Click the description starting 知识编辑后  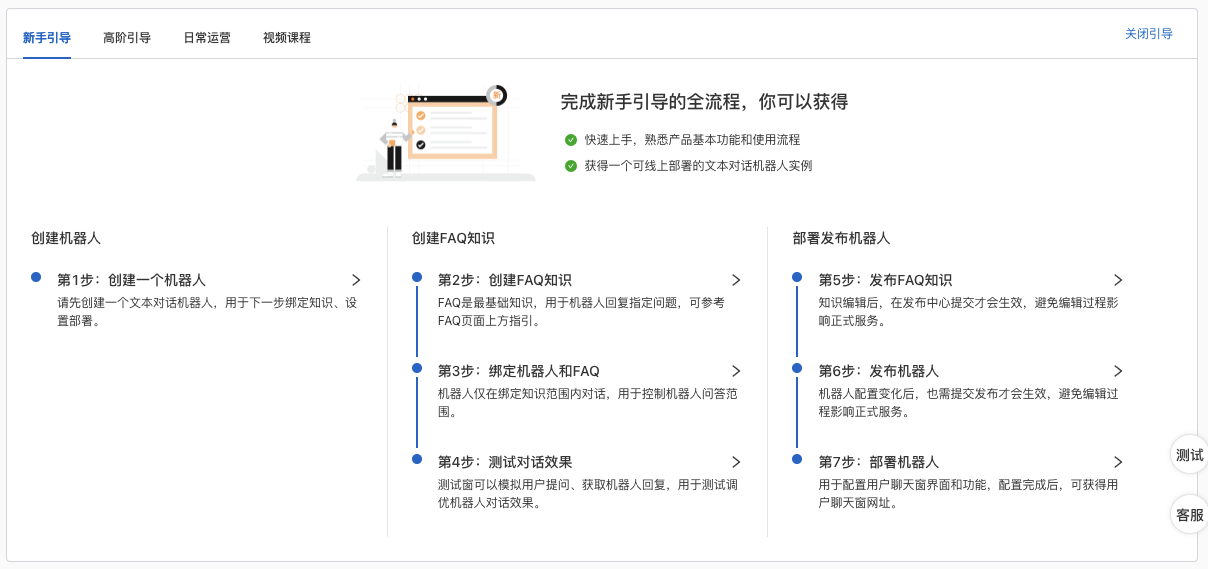tap(968, 312)
